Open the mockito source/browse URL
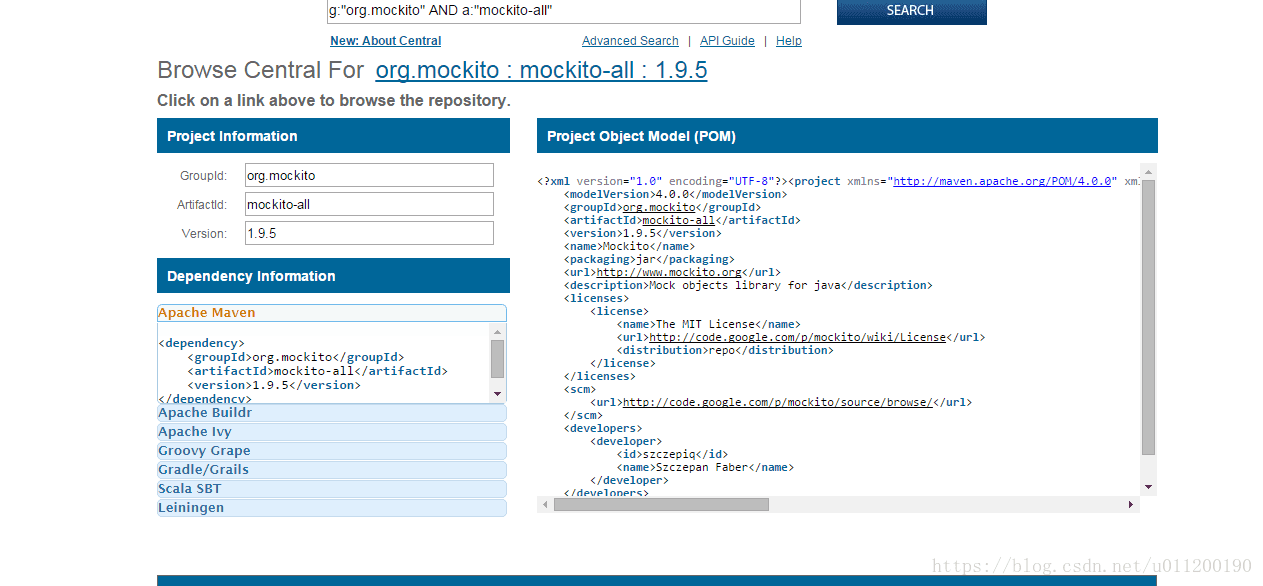 777,402
